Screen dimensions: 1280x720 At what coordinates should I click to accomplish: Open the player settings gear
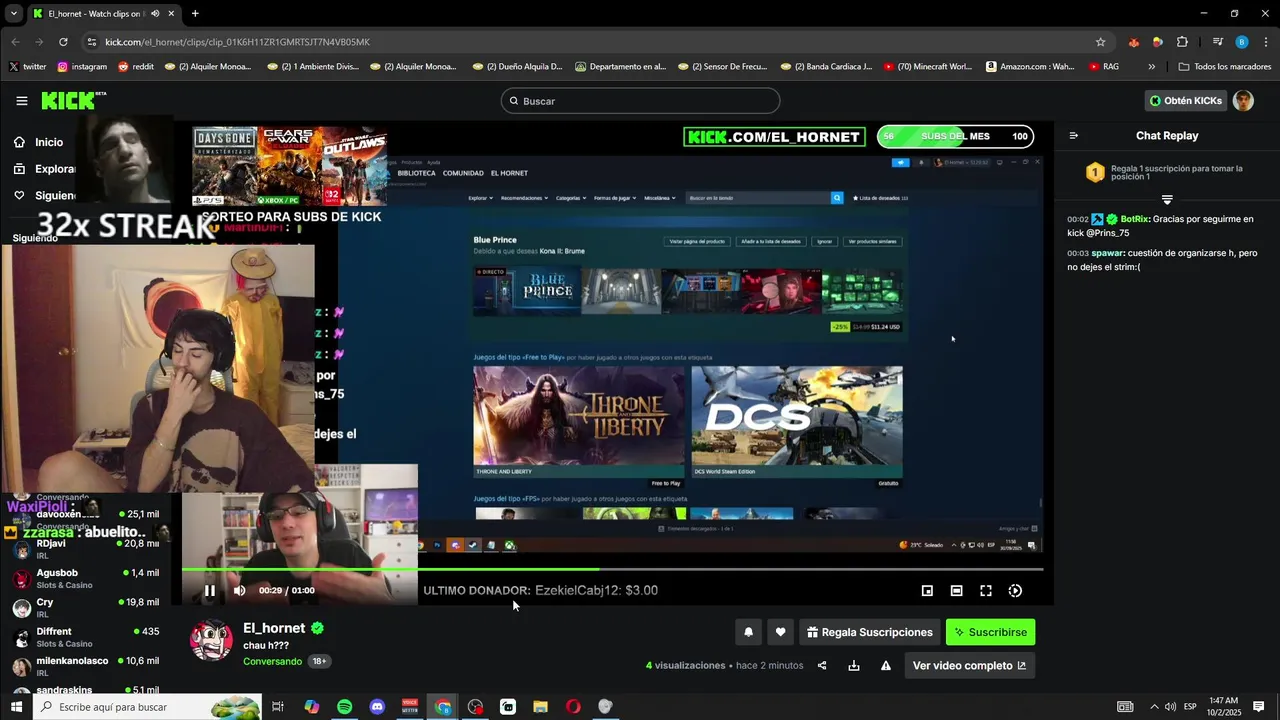[x=1015, y=591]
